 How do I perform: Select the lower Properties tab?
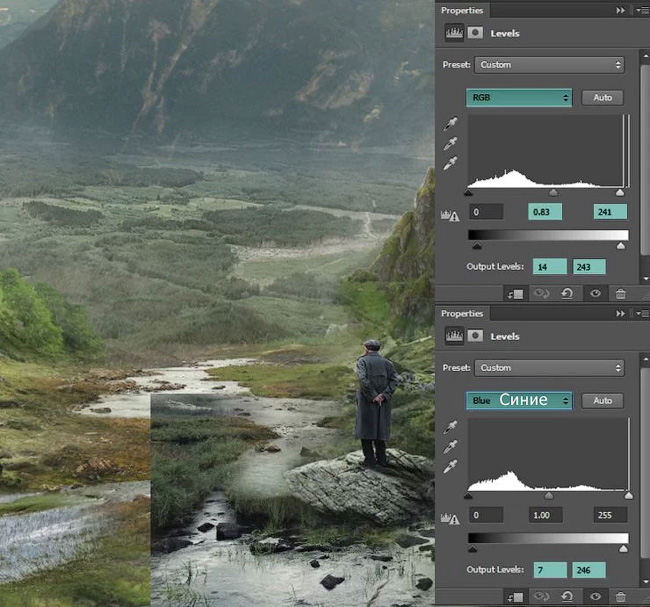pos(462,313)
